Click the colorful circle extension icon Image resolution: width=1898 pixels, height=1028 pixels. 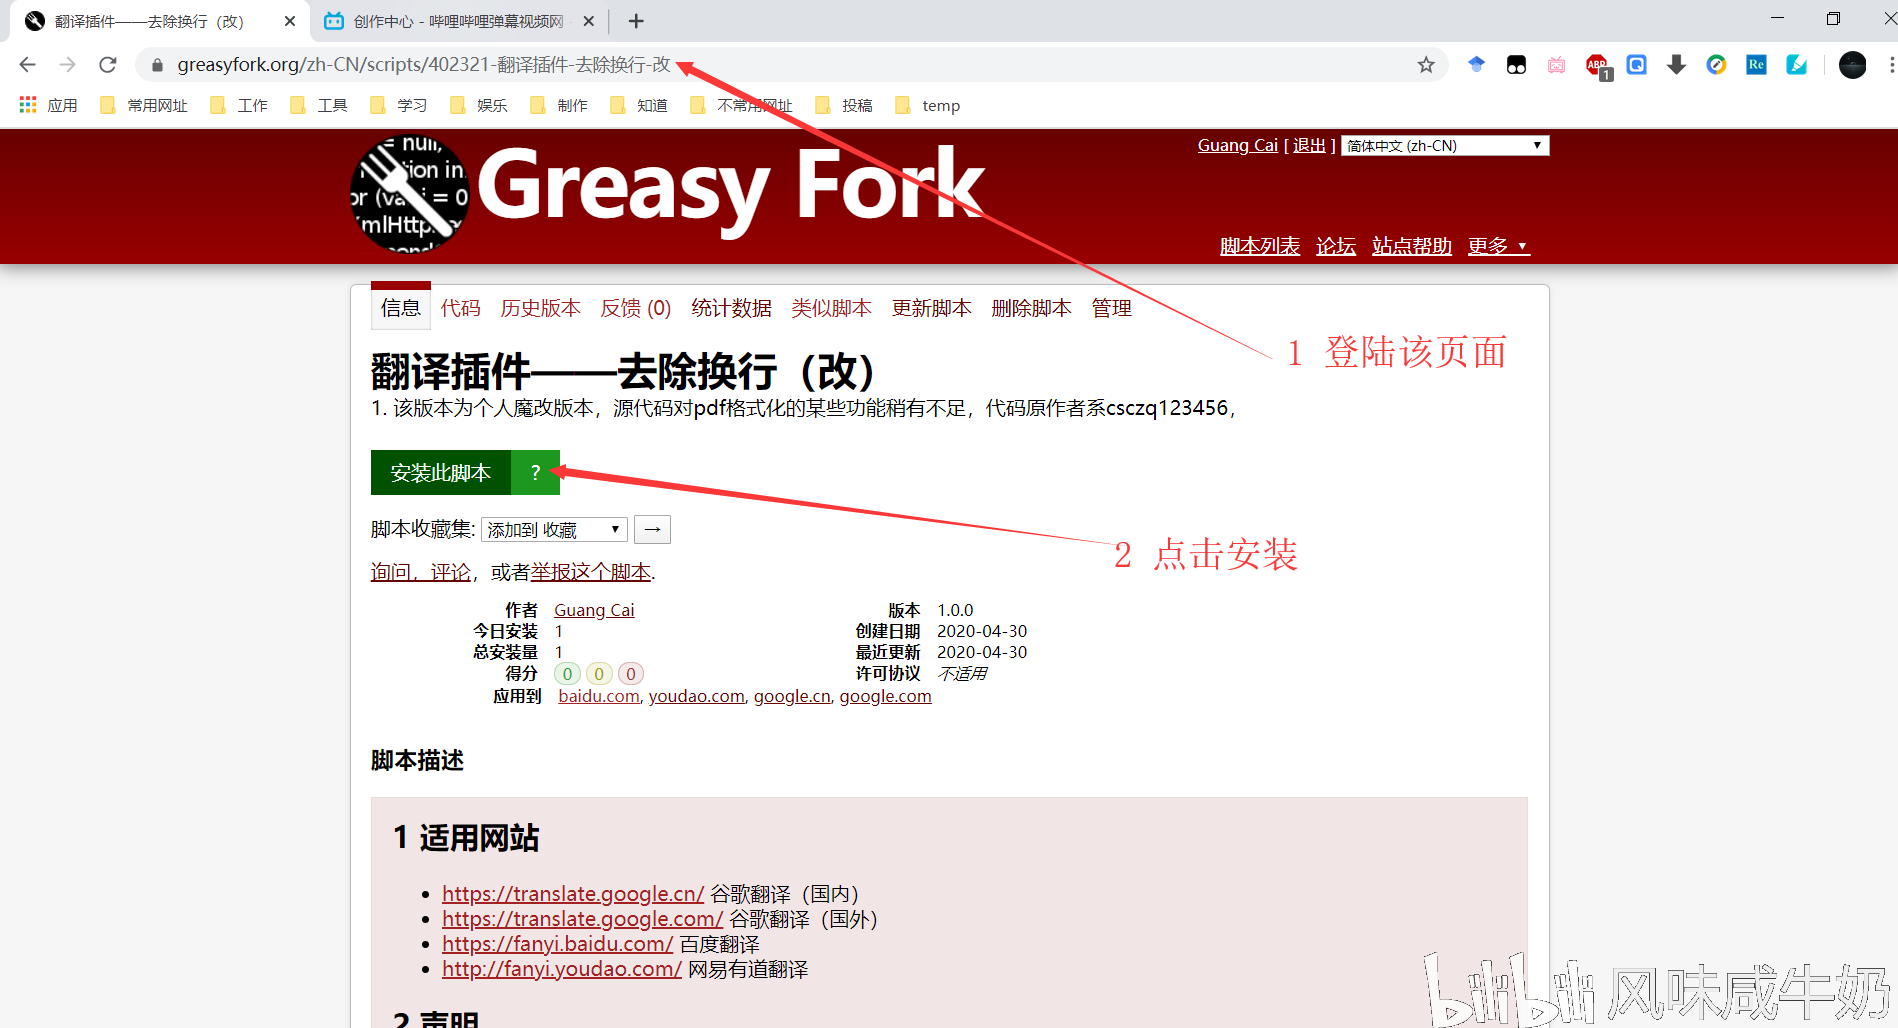[x=1717, y=65]
